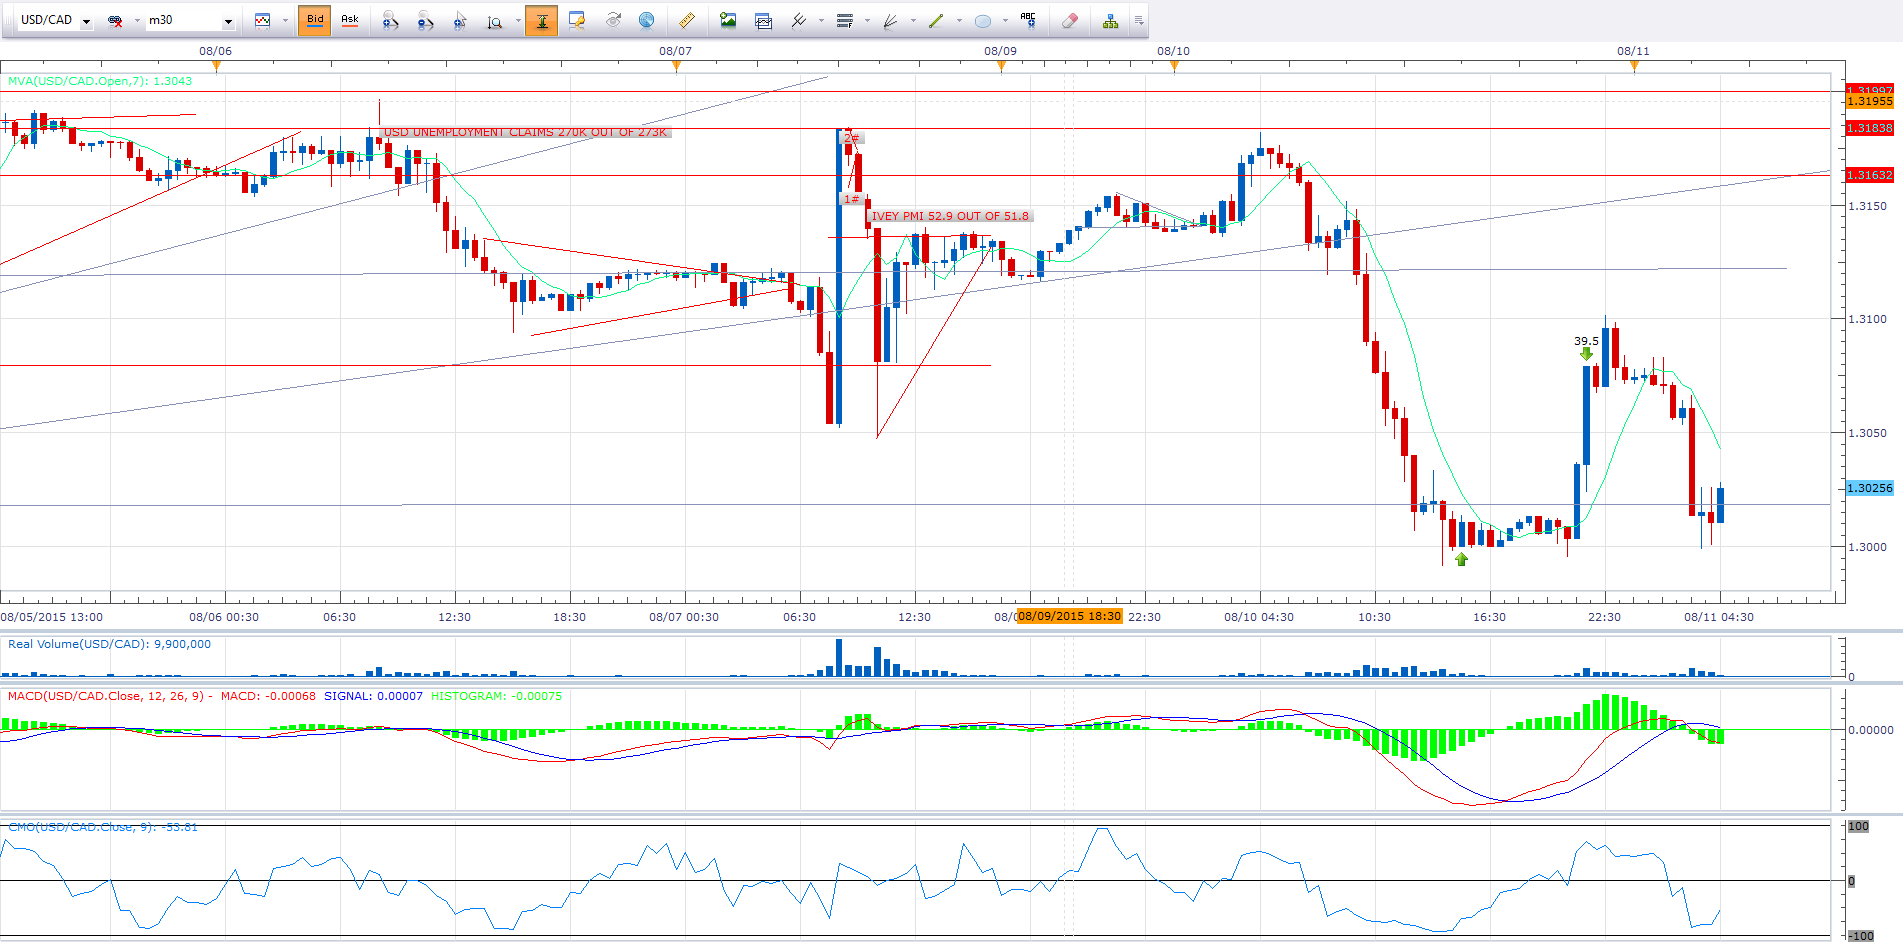The image size is (1903, 942).
Task: Click the zoom out magnifier icon
Action: click(425, 20)
